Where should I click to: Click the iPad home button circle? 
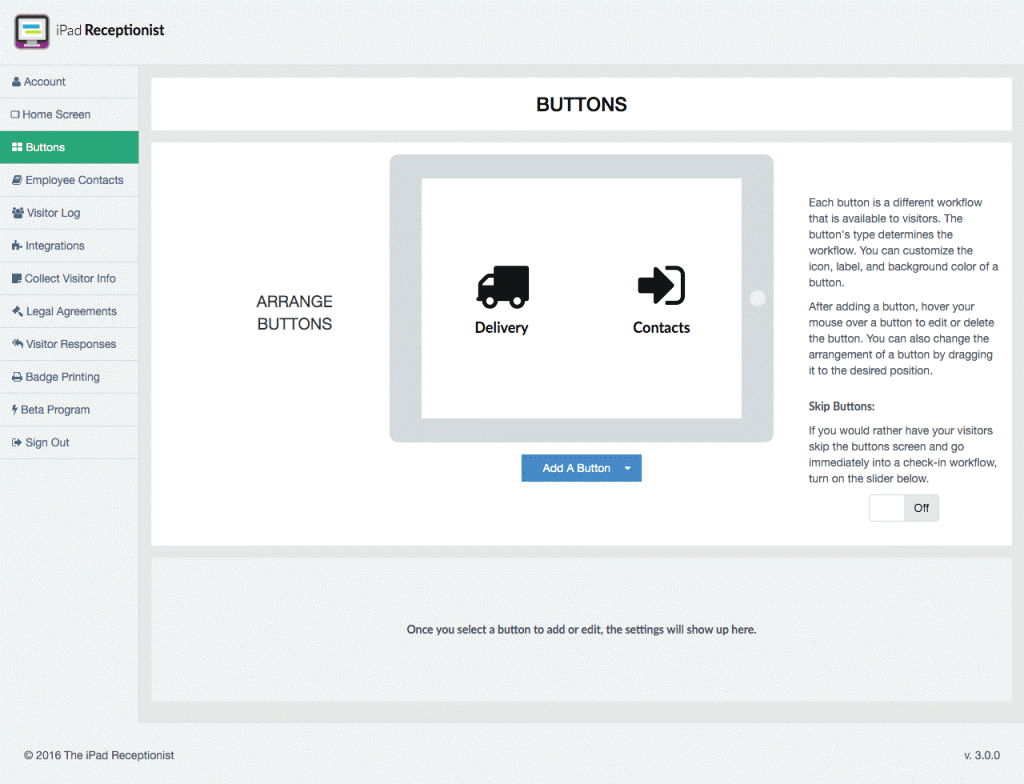758,299
